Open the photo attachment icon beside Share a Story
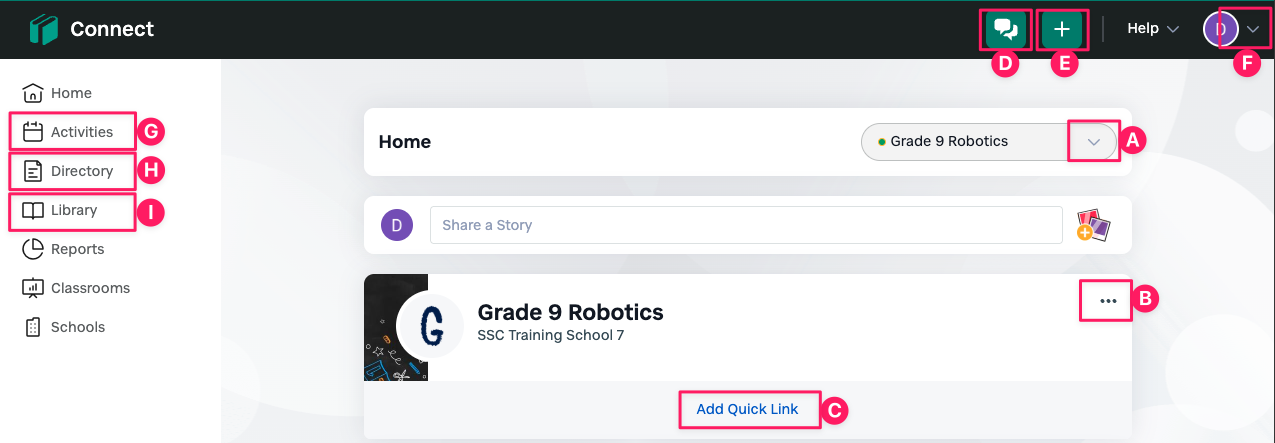 tap(1093, 225)
